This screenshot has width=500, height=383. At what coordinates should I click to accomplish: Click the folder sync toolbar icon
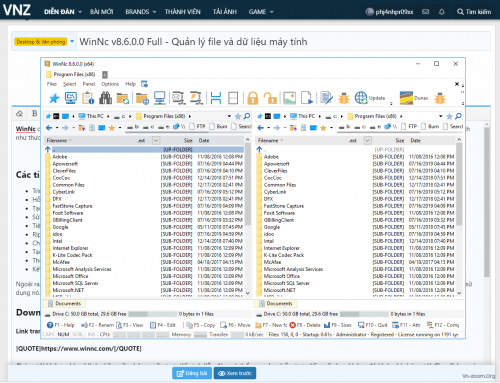pos(123,98)
